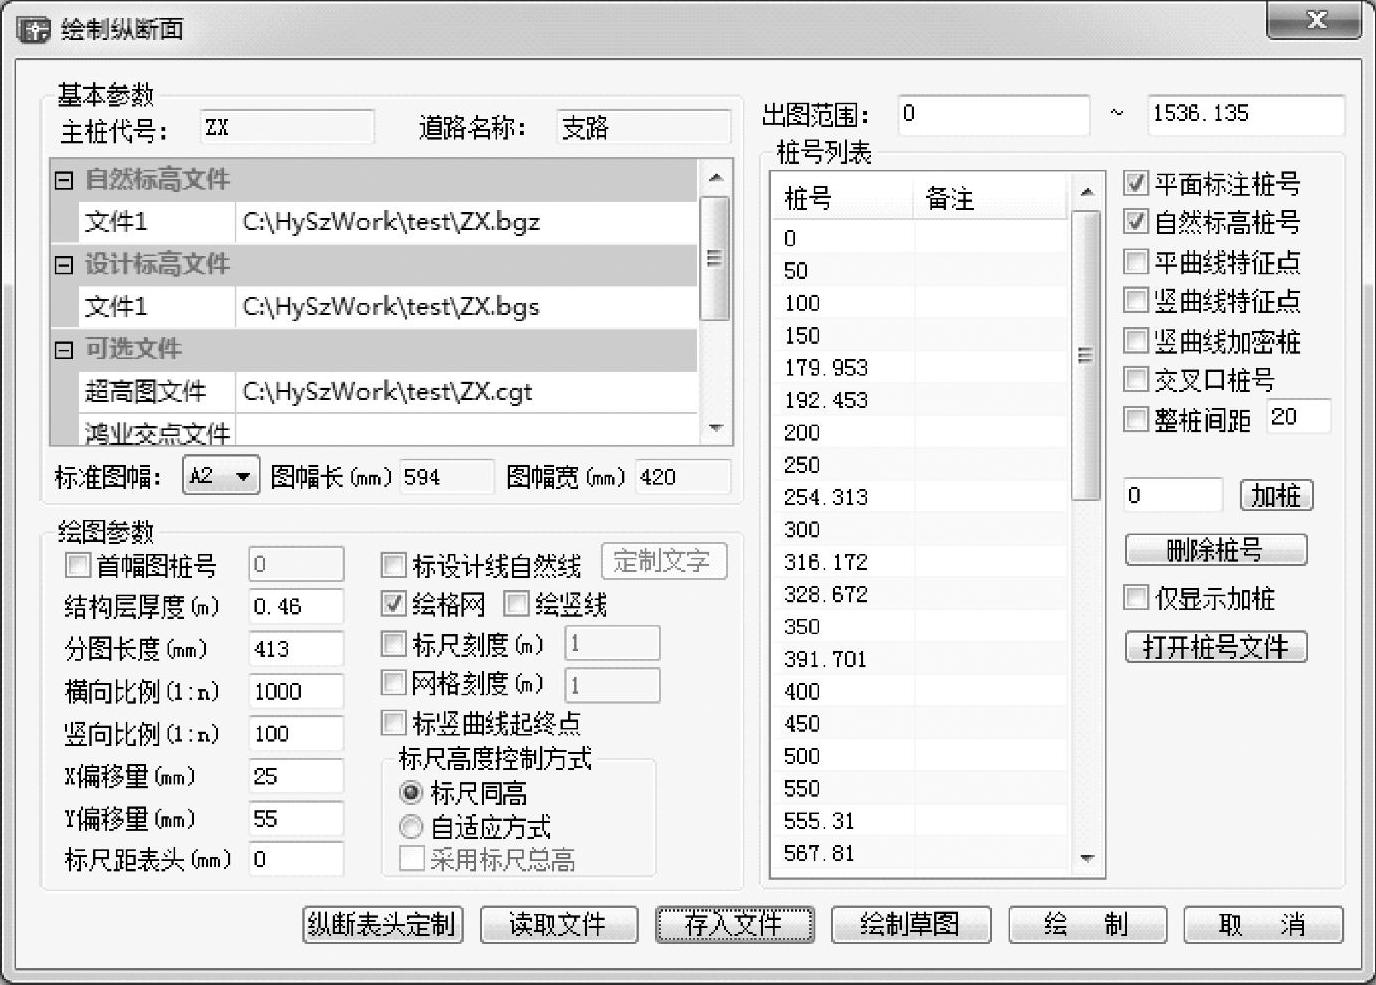Enable 标尺刻度(m) checkbox
1376x985 pixels.
point(393,644)
